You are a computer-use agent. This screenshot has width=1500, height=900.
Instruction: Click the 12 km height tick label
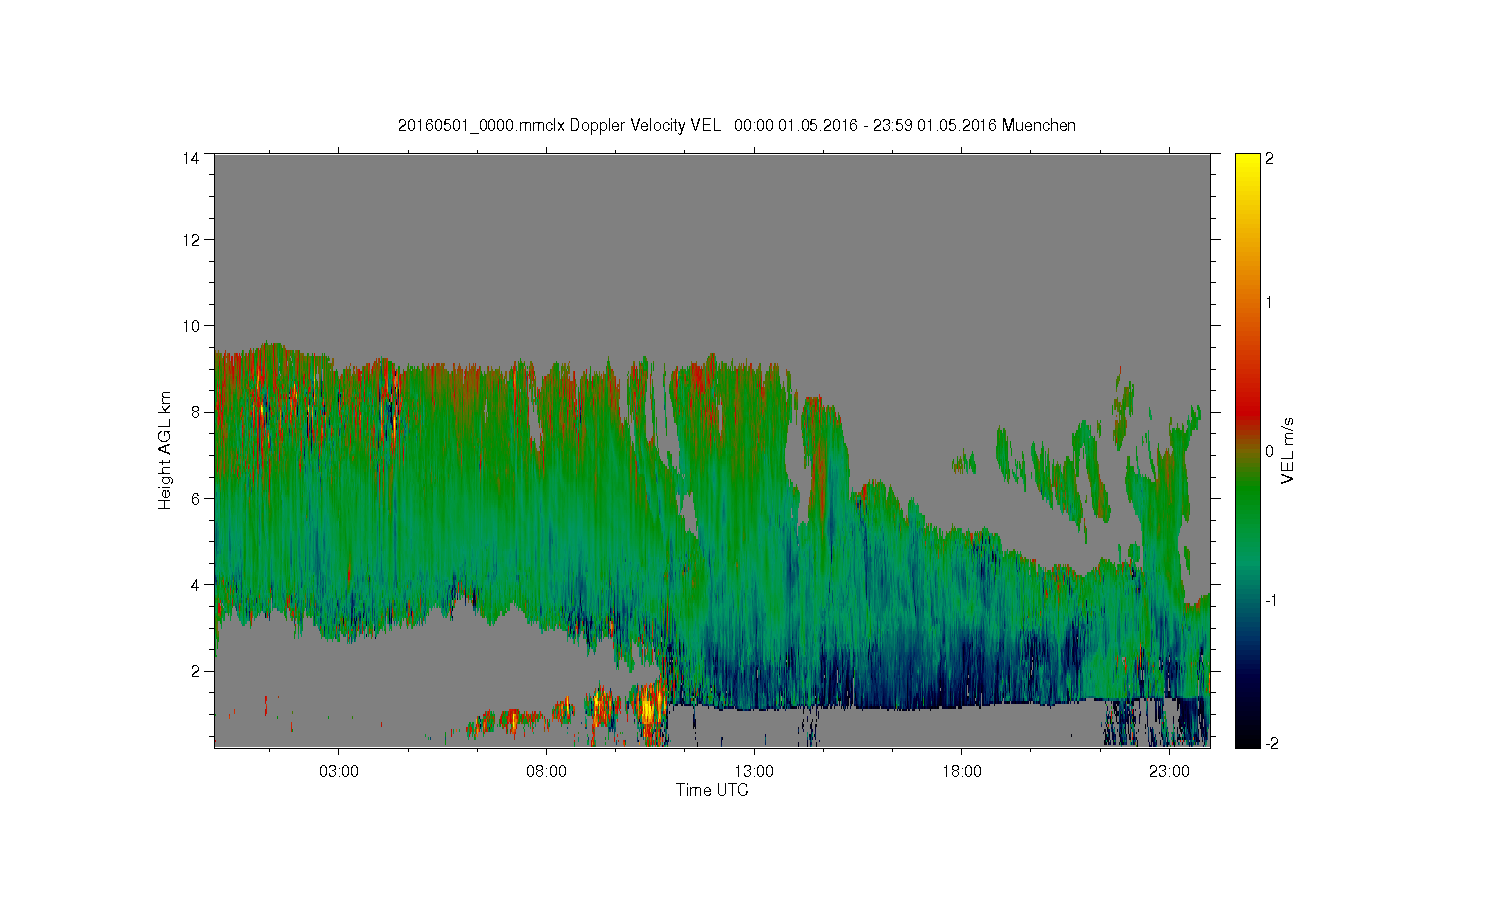(x=190, y=239)
